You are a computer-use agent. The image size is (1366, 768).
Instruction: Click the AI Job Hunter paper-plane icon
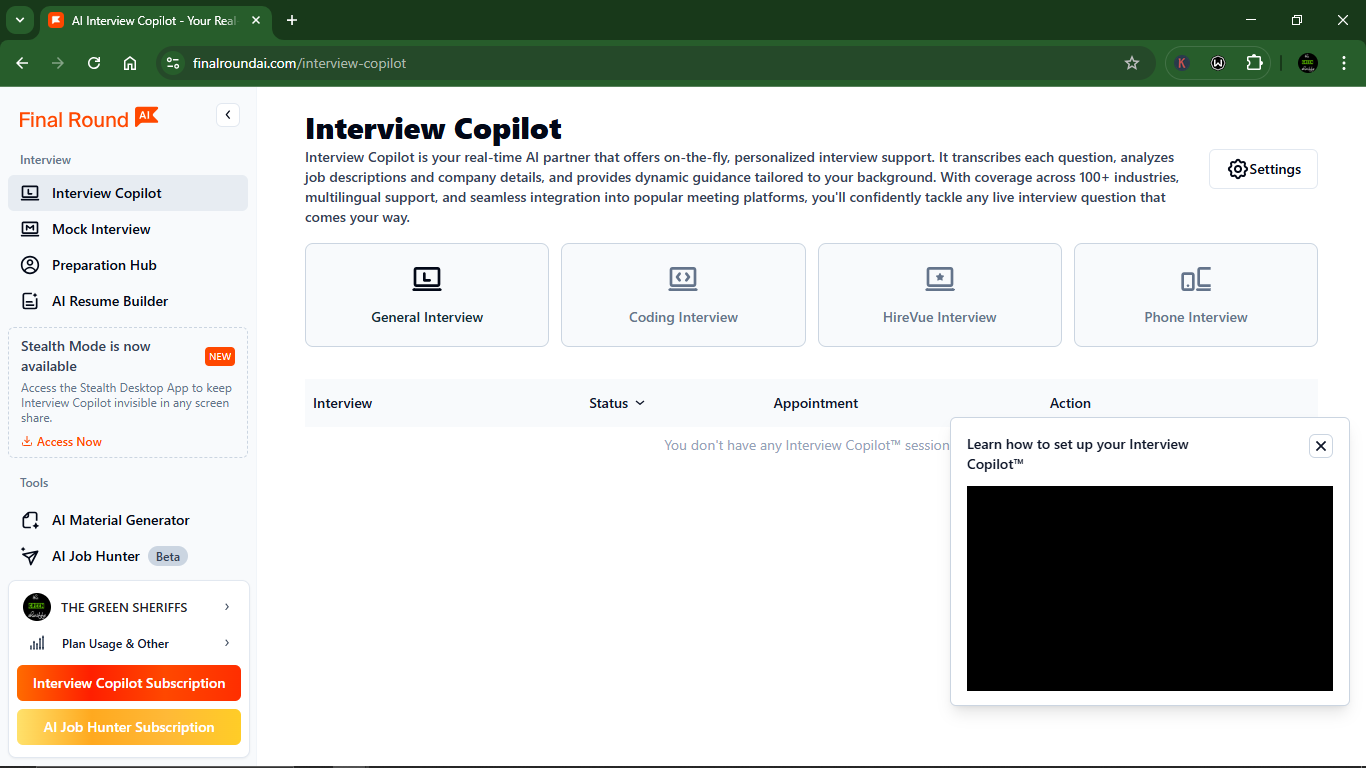coord(31,556)
